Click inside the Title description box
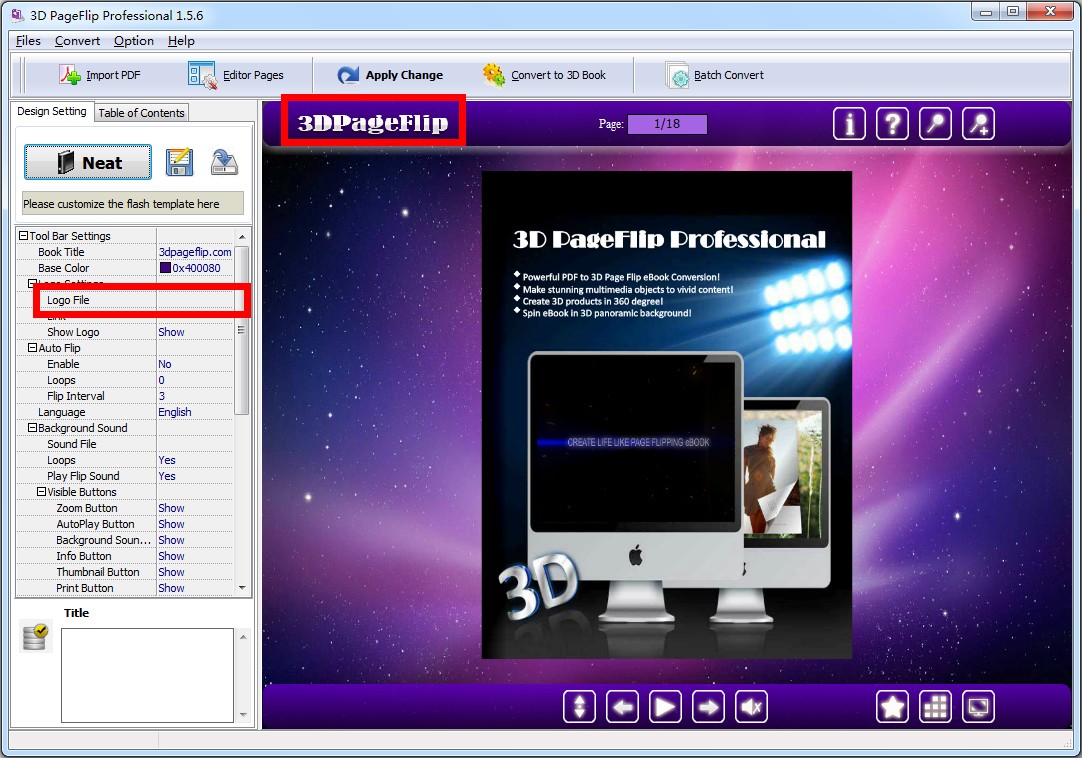 [x=148, y=675]
